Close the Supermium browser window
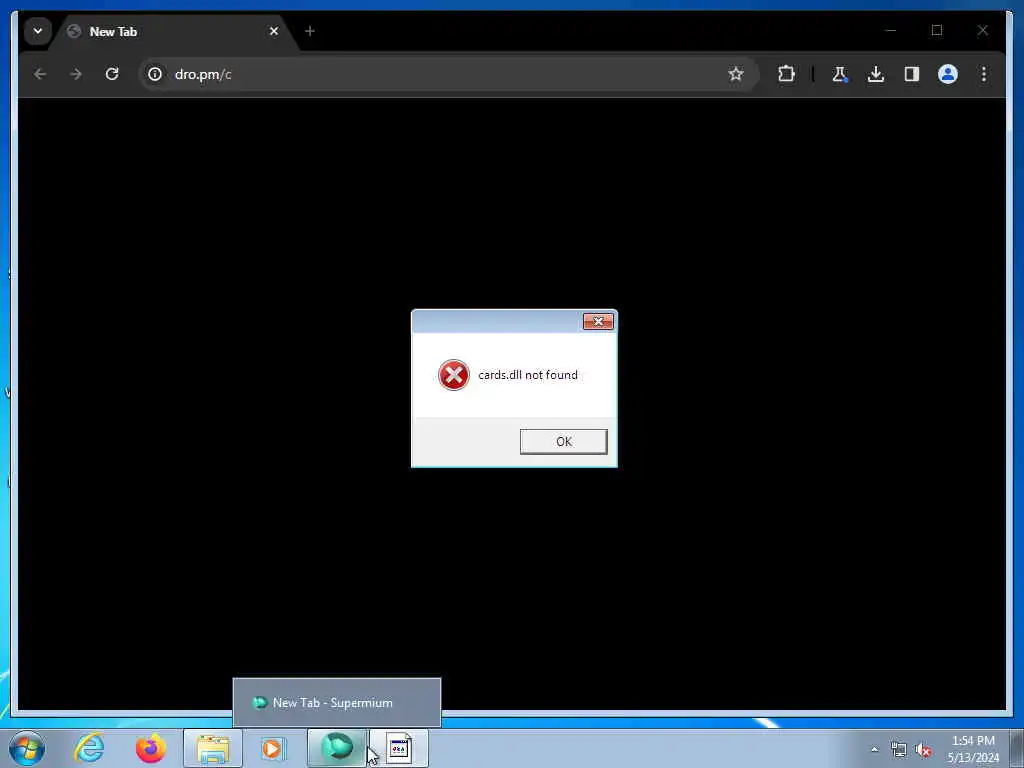 tap(982, 30)
